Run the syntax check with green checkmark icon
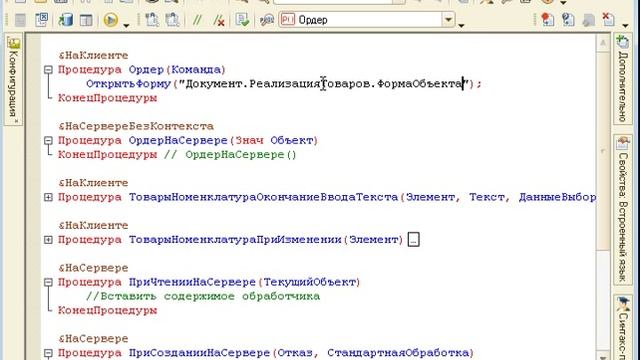This screenshot has width=640, height=360. pyautogui.click(x=242, y=20)
